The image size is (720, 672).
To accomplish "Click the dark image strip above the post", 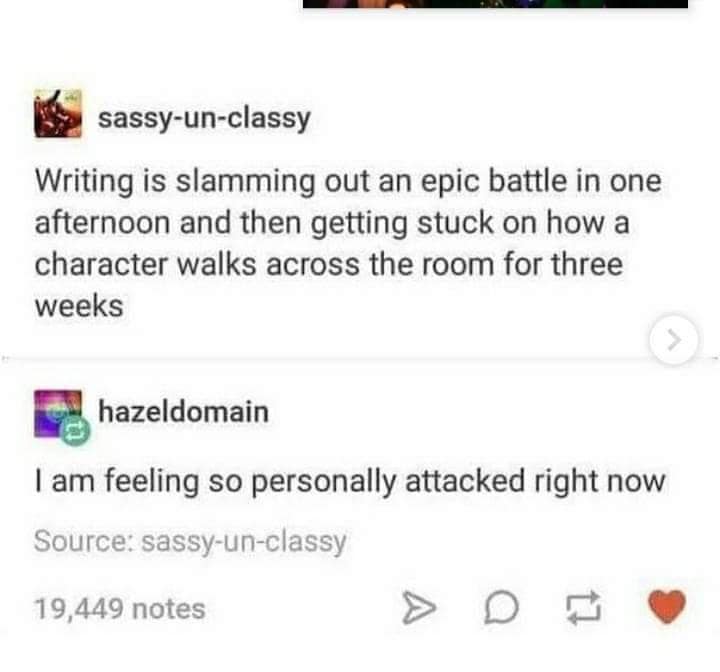I will [495, 4].
